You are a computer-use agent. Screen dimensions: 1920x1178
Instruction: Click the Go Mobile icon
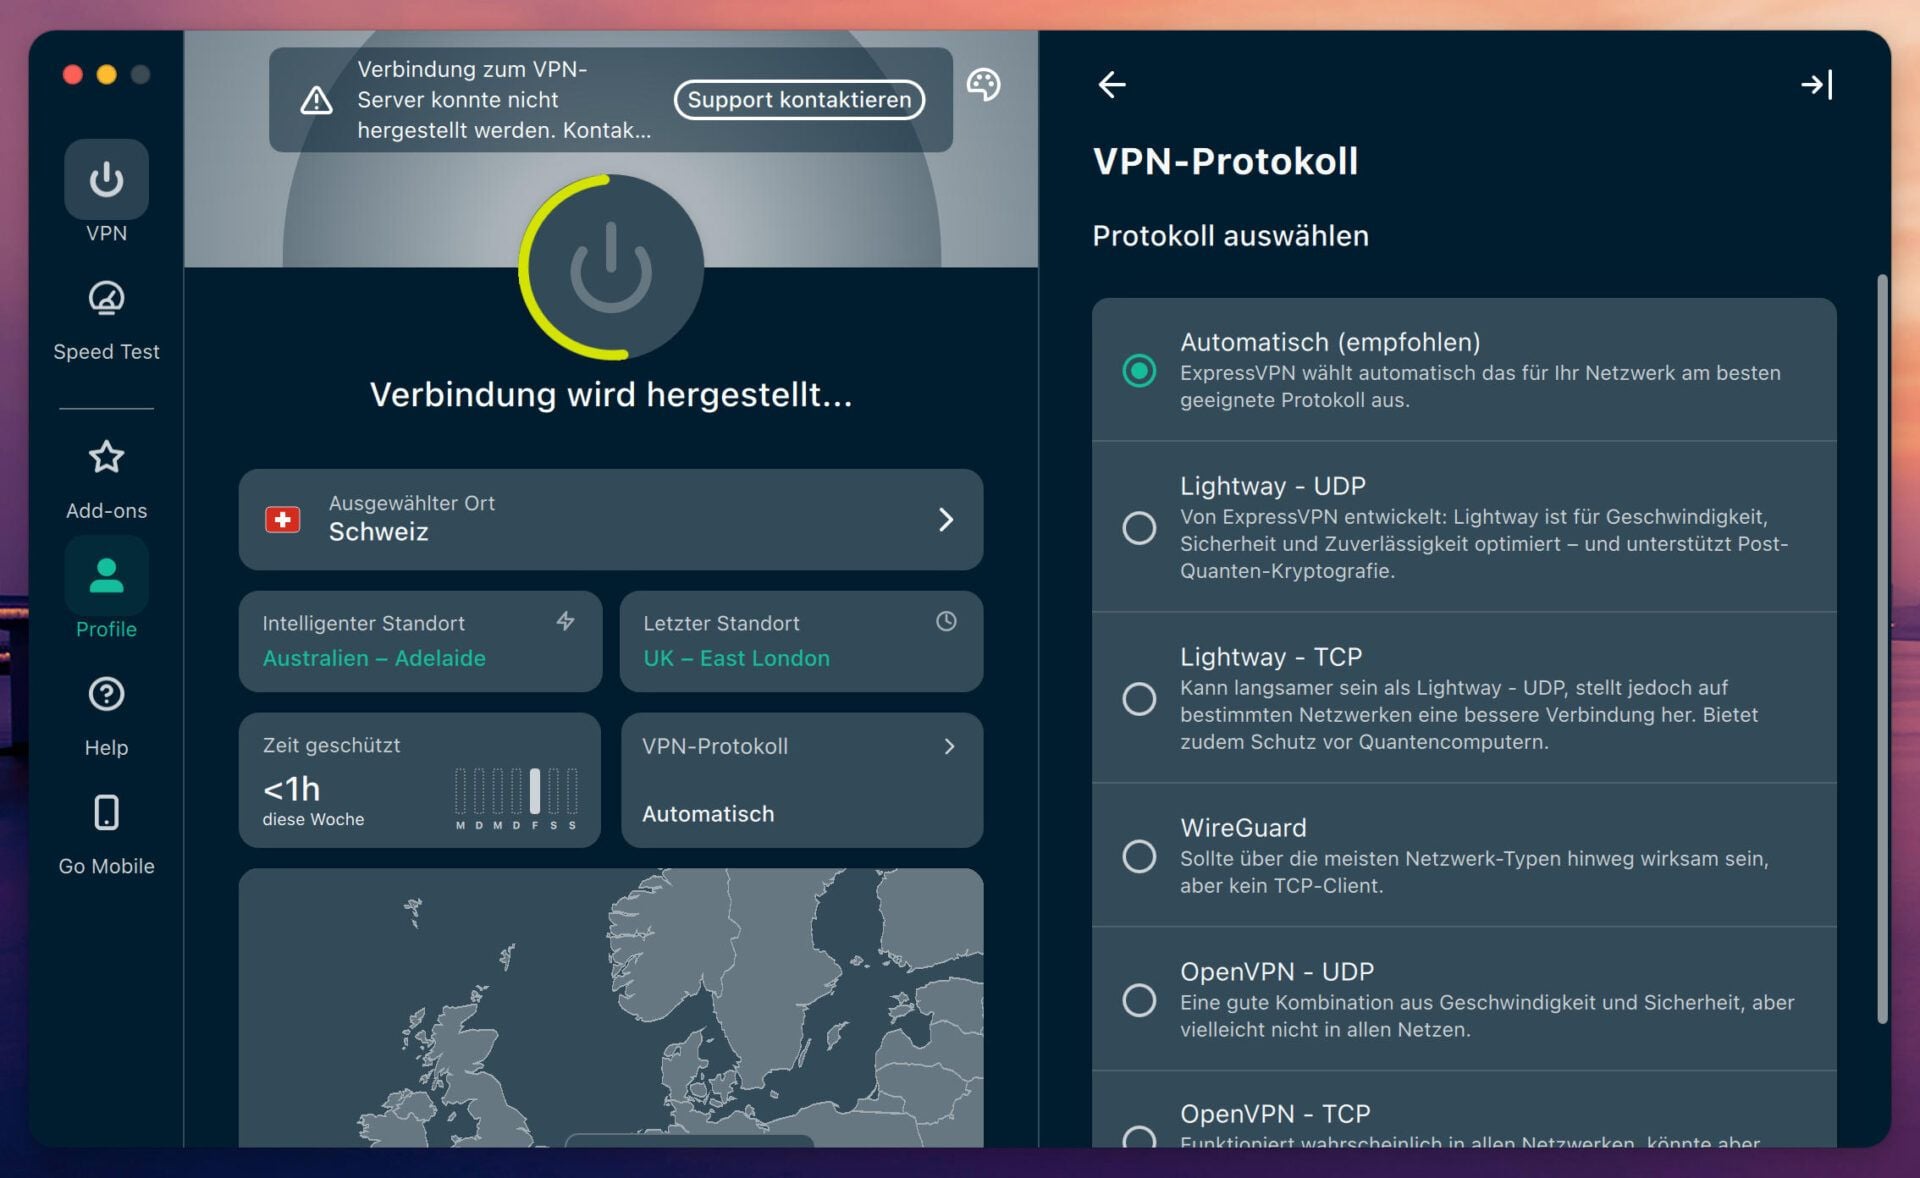pos(105,812)
